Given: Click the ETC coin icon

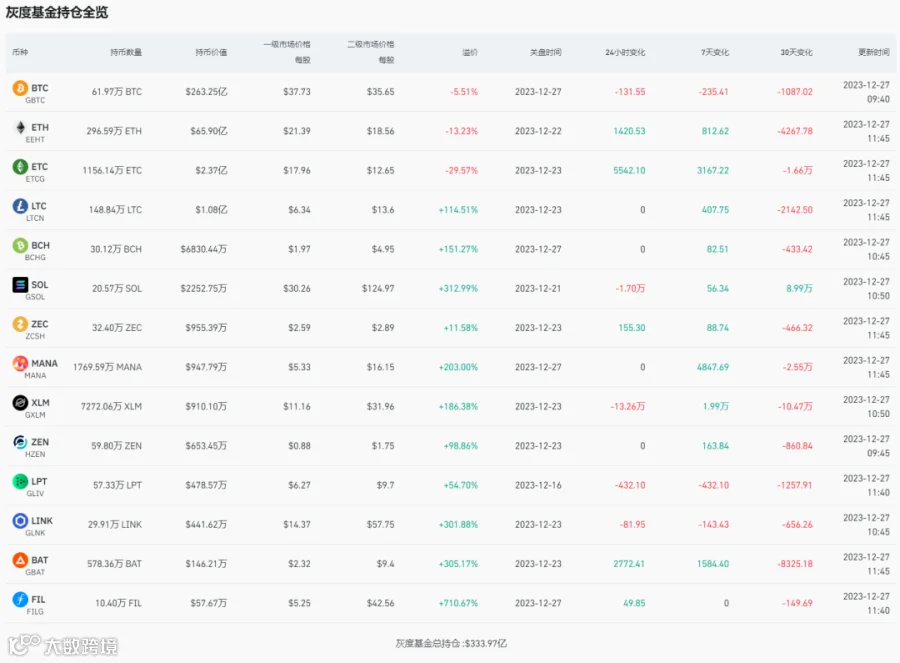Looking at the screenshot, I should pos(19,167).
